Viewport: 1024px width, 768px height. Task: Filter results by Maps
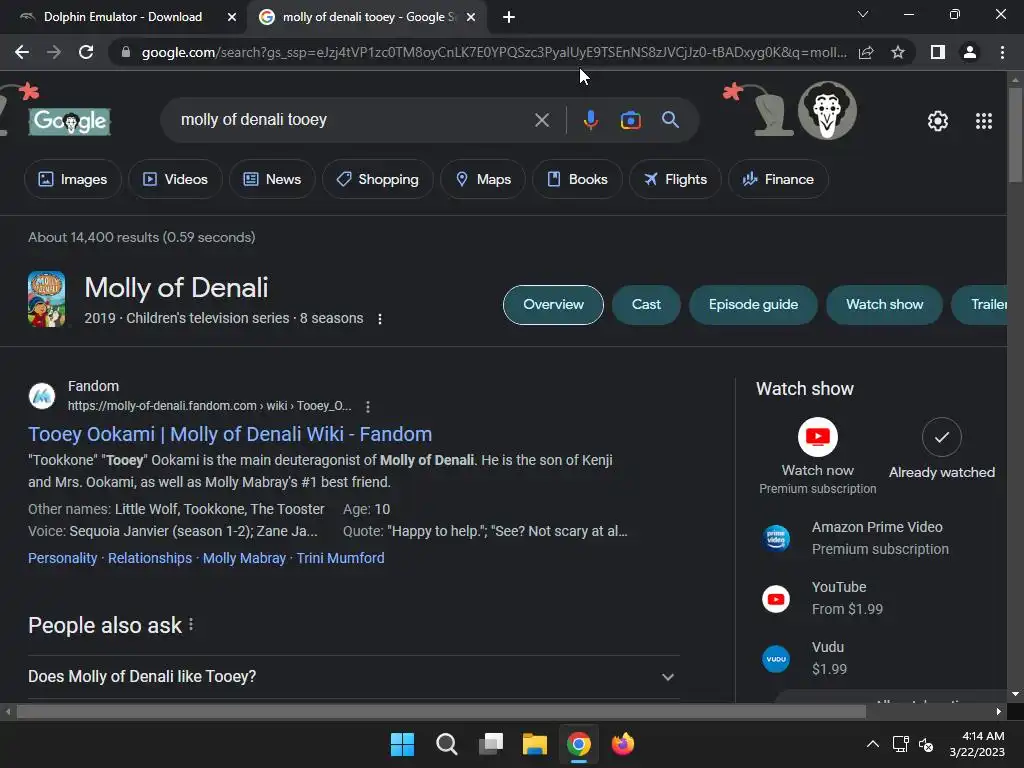483,179
